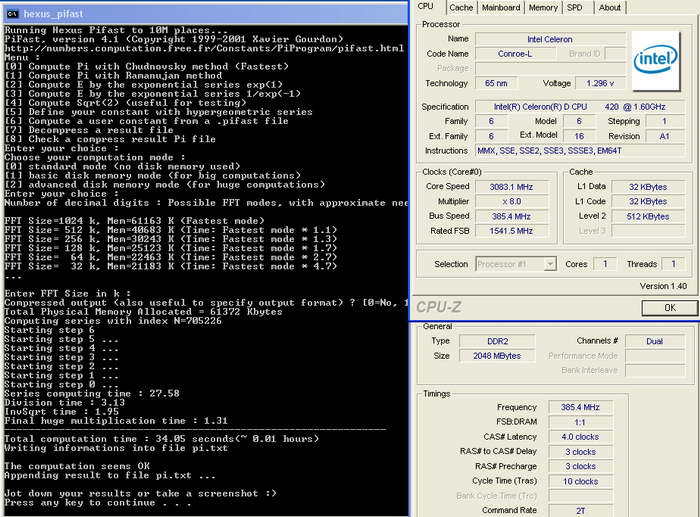Click the Series computing time 27.58 line

click(92, 394)
